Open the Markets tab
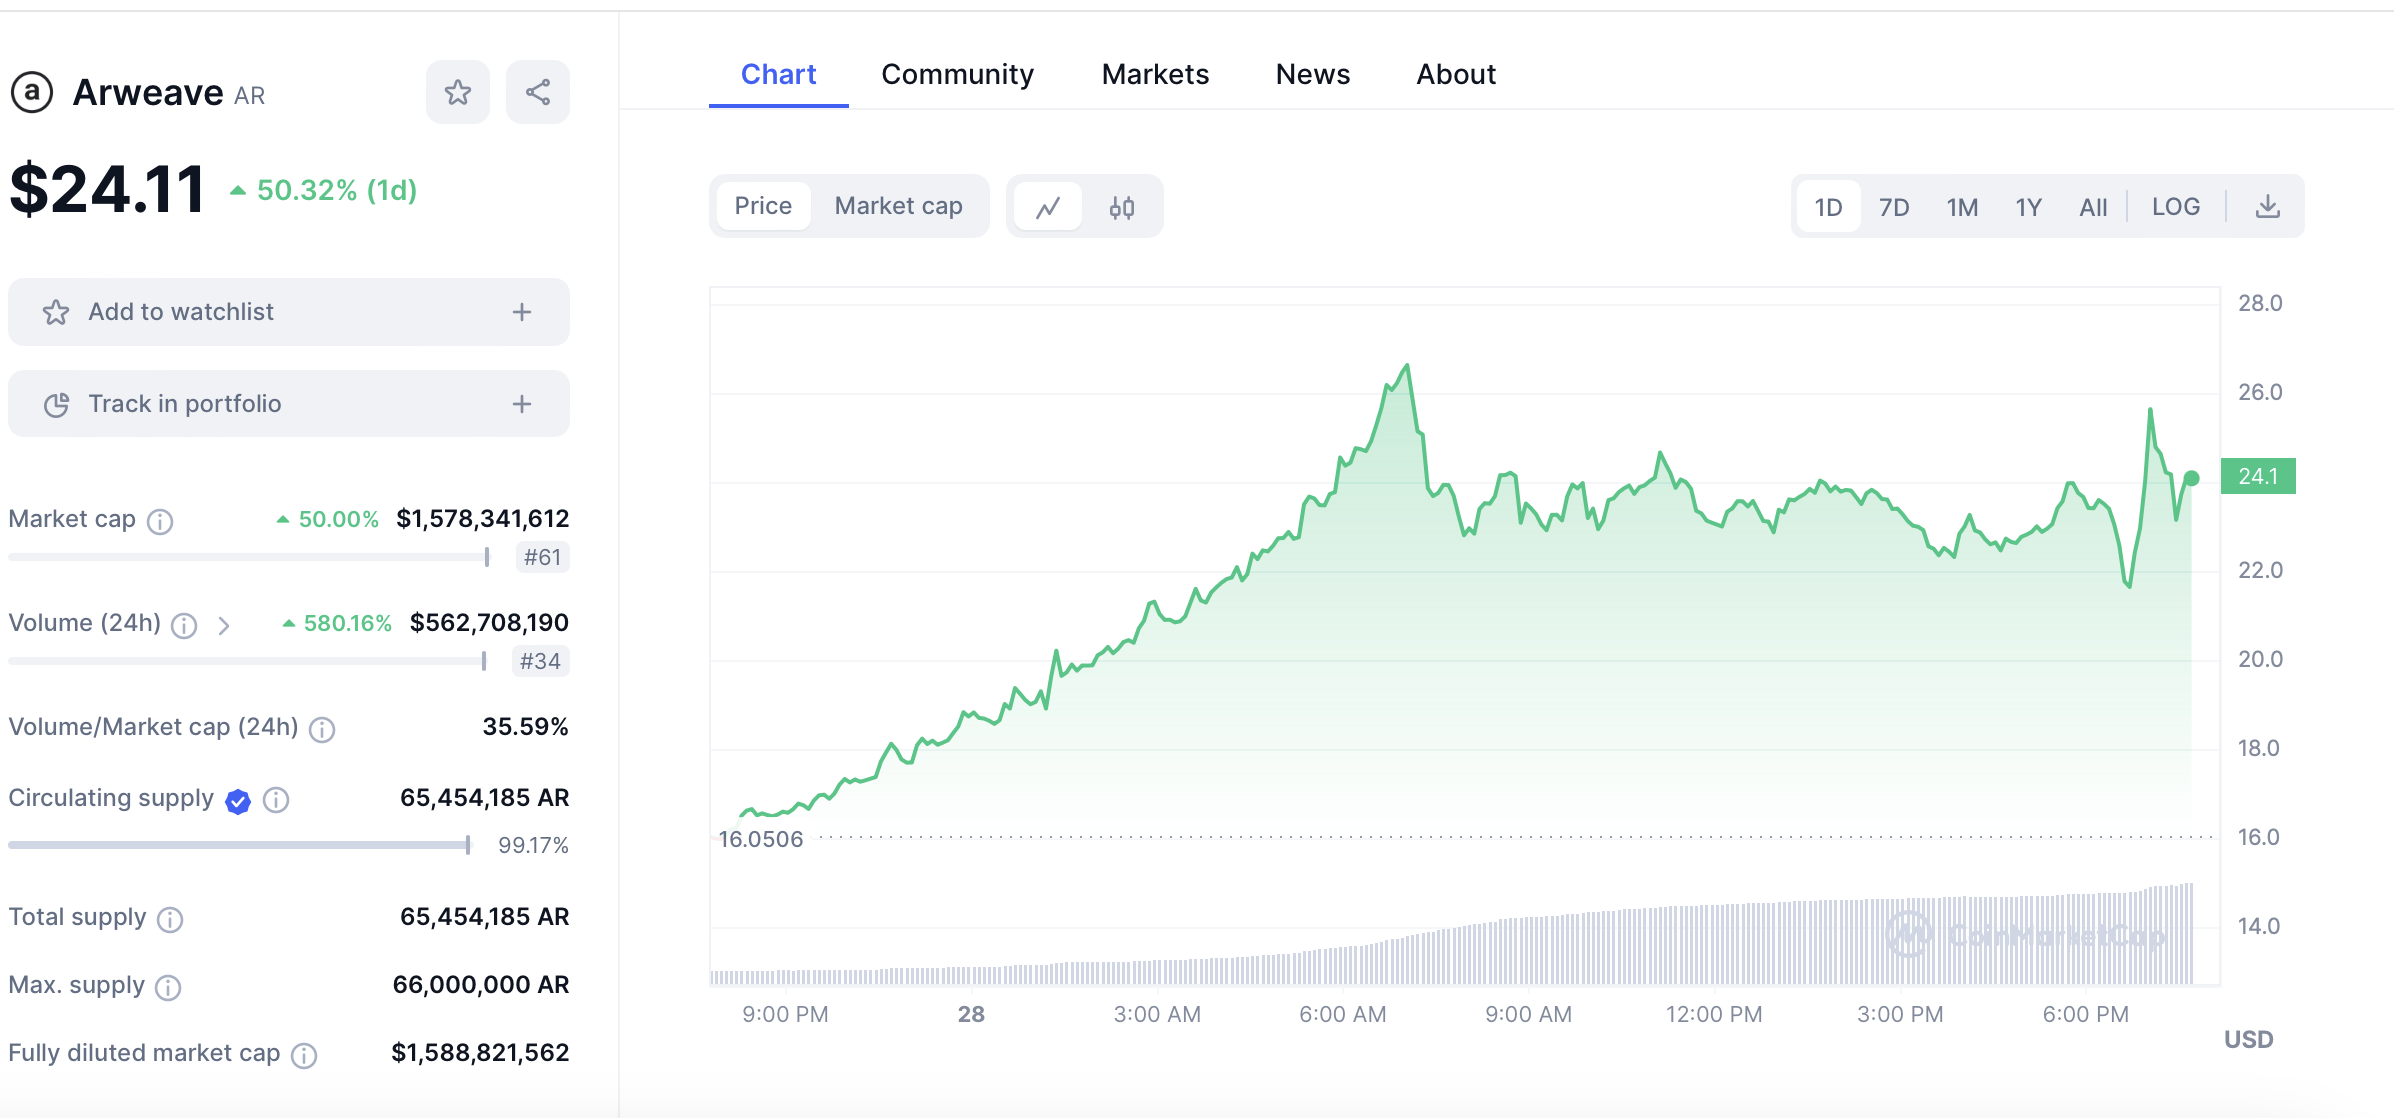This screenshot has width=2402, height=1118. point(1155,74)
